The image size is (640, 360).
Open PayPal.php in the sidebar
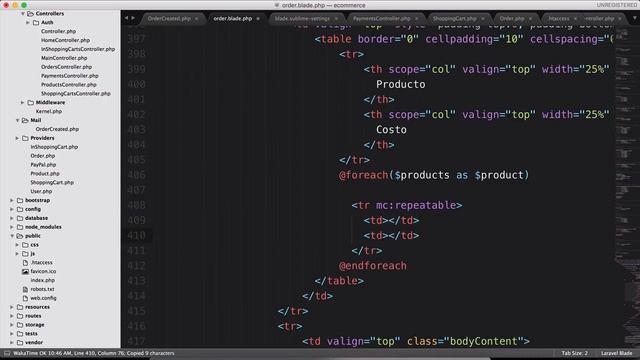(43, 165)
